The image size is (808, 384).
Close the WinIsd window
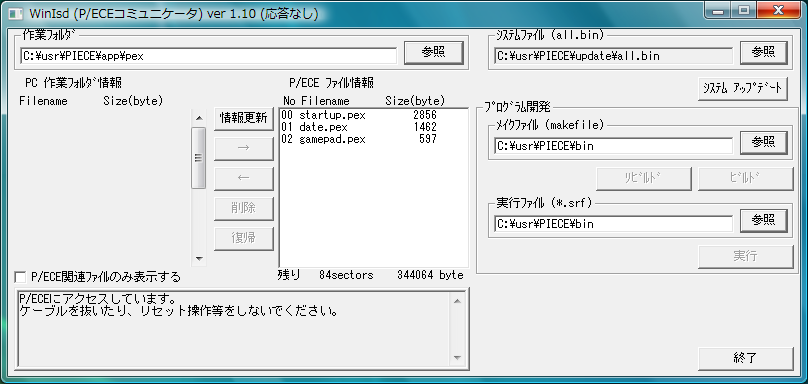(778, 11)
